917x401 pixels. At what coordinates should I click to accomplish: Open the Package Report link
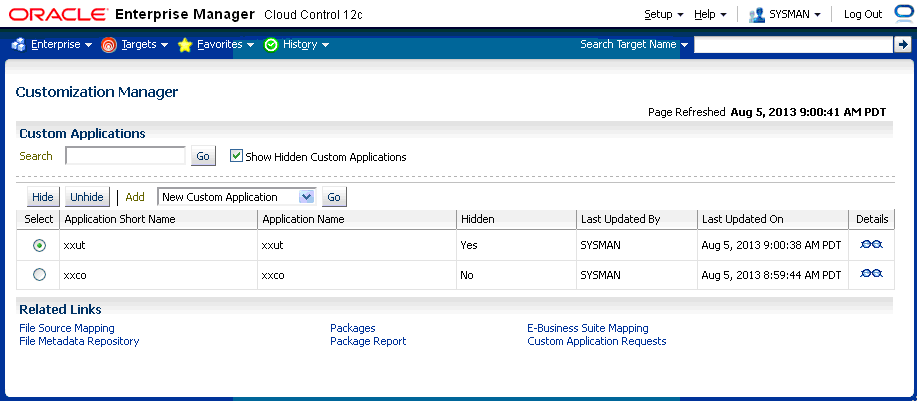(x=368, y=341)
